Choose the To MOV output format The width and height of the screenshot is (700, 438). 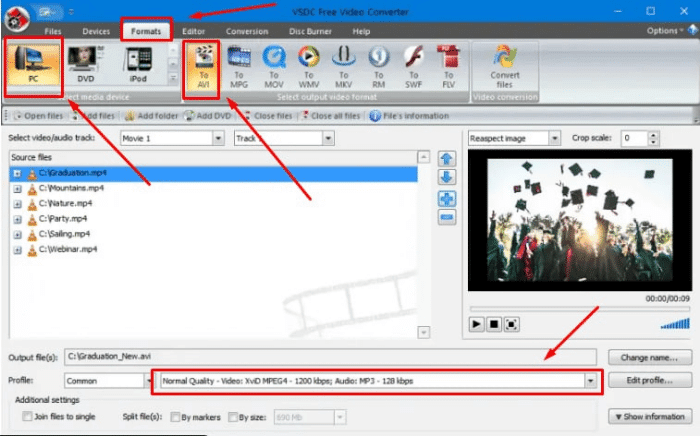pyautogui.click(x=274, y=68)
